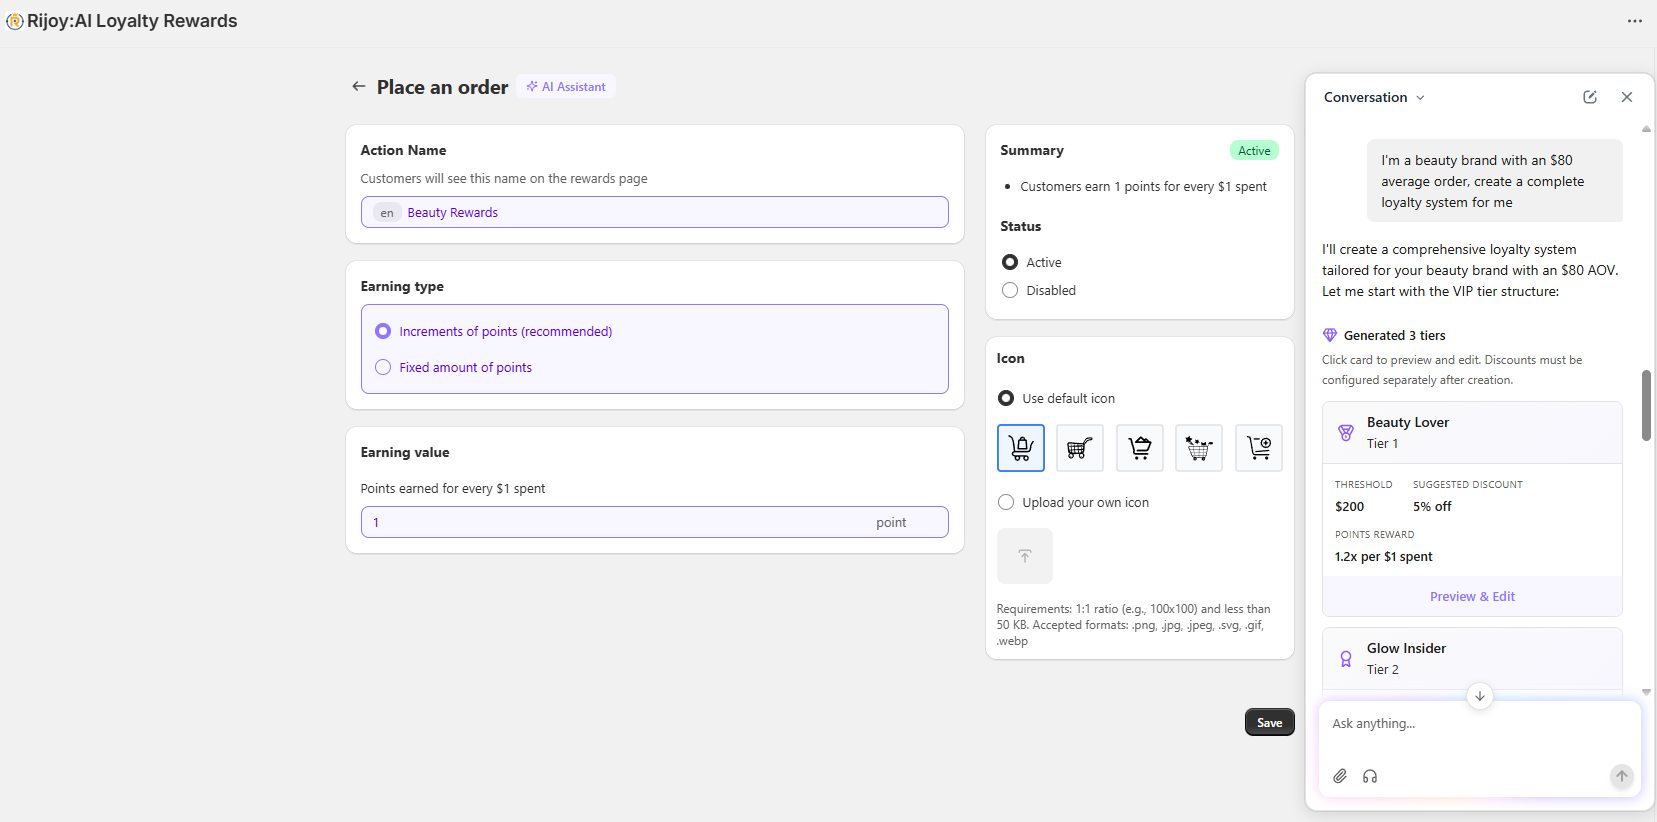This screenshot has width=1657, height=822.
Task: Click the scroll-to-bottom arrow in chat
Action: 1480,696
